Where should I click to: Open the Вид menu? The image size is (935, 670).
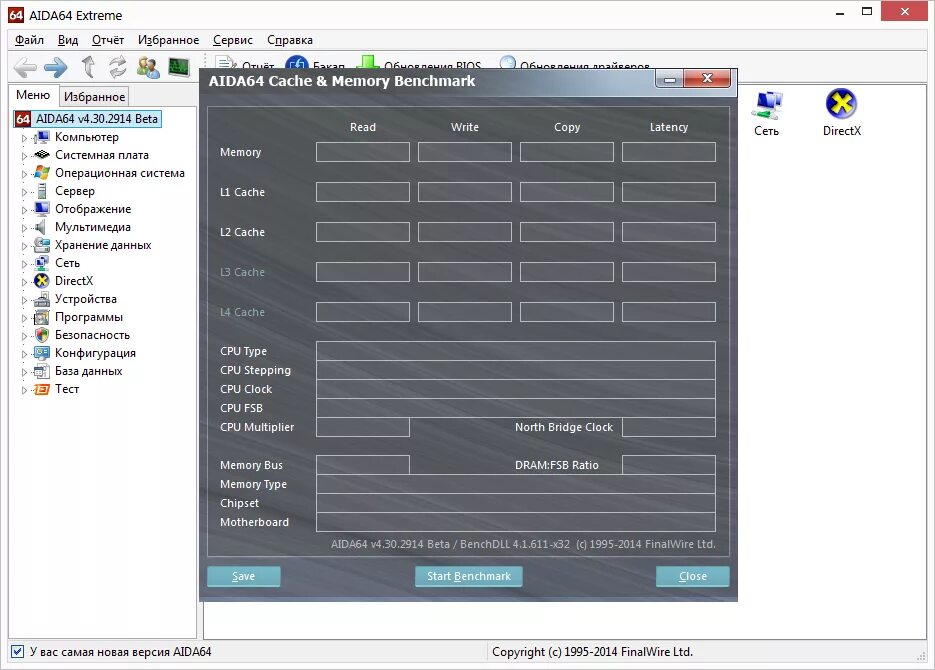[68, 40]
